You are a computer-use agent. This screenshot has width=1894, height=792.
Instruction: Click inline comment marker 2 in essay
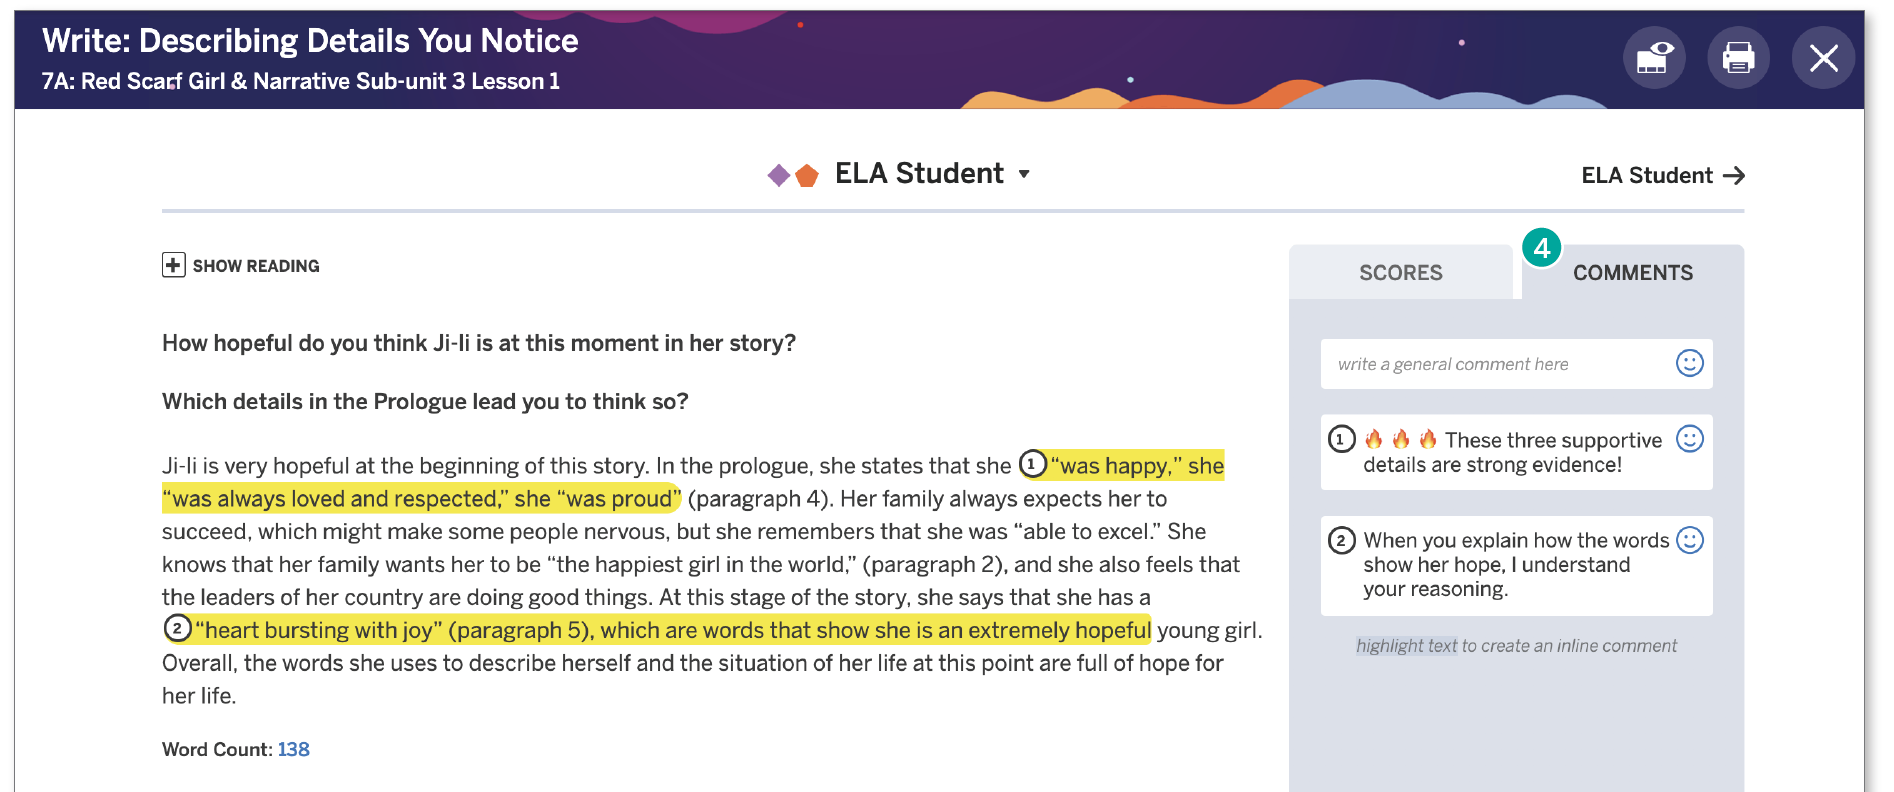click(x=177, y=628)
